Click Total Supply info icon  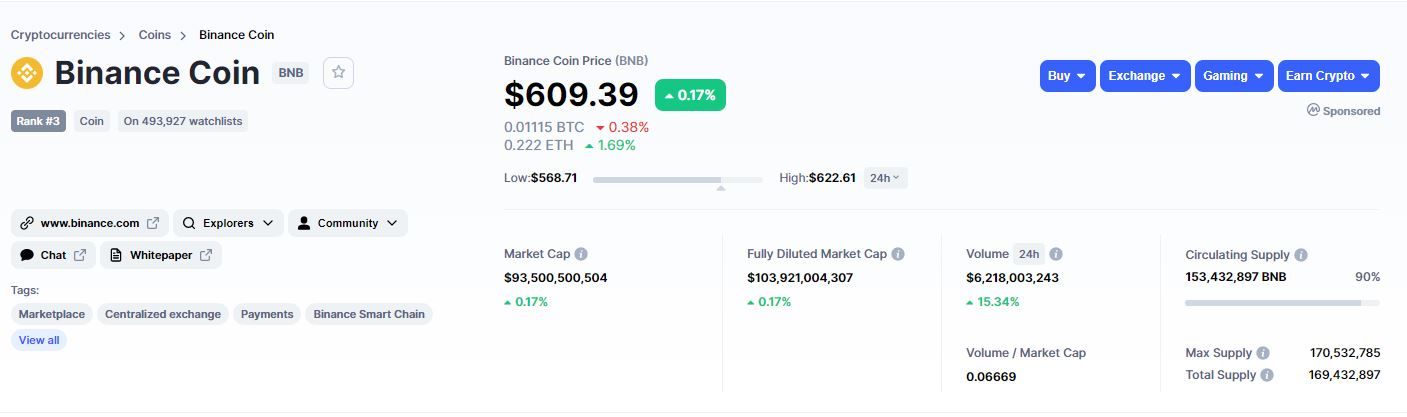point(1267,375)
